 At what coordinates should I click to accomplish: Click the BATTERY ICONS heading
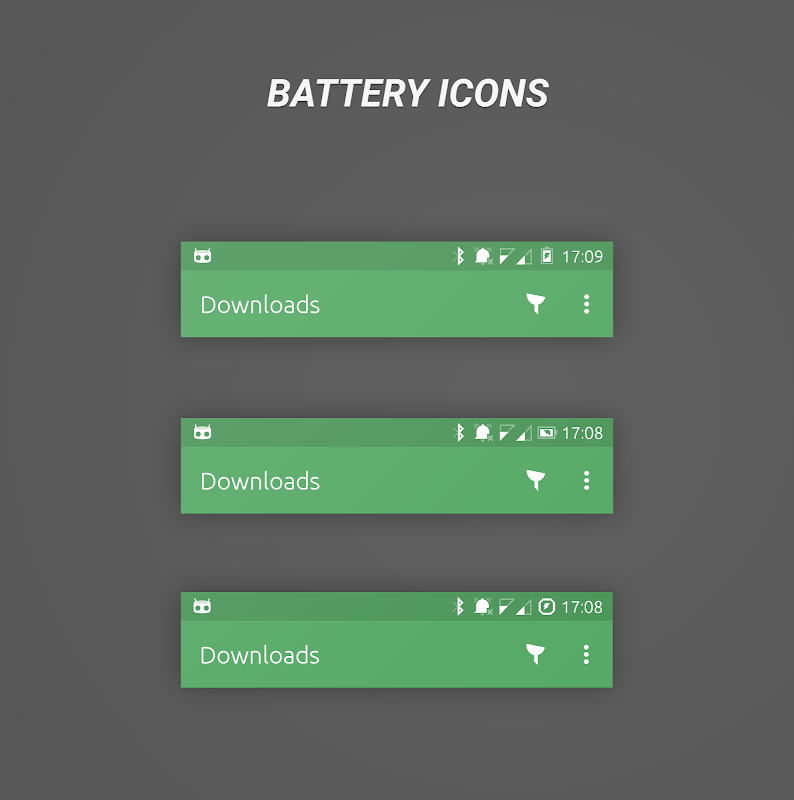click(x=408, y=93)
